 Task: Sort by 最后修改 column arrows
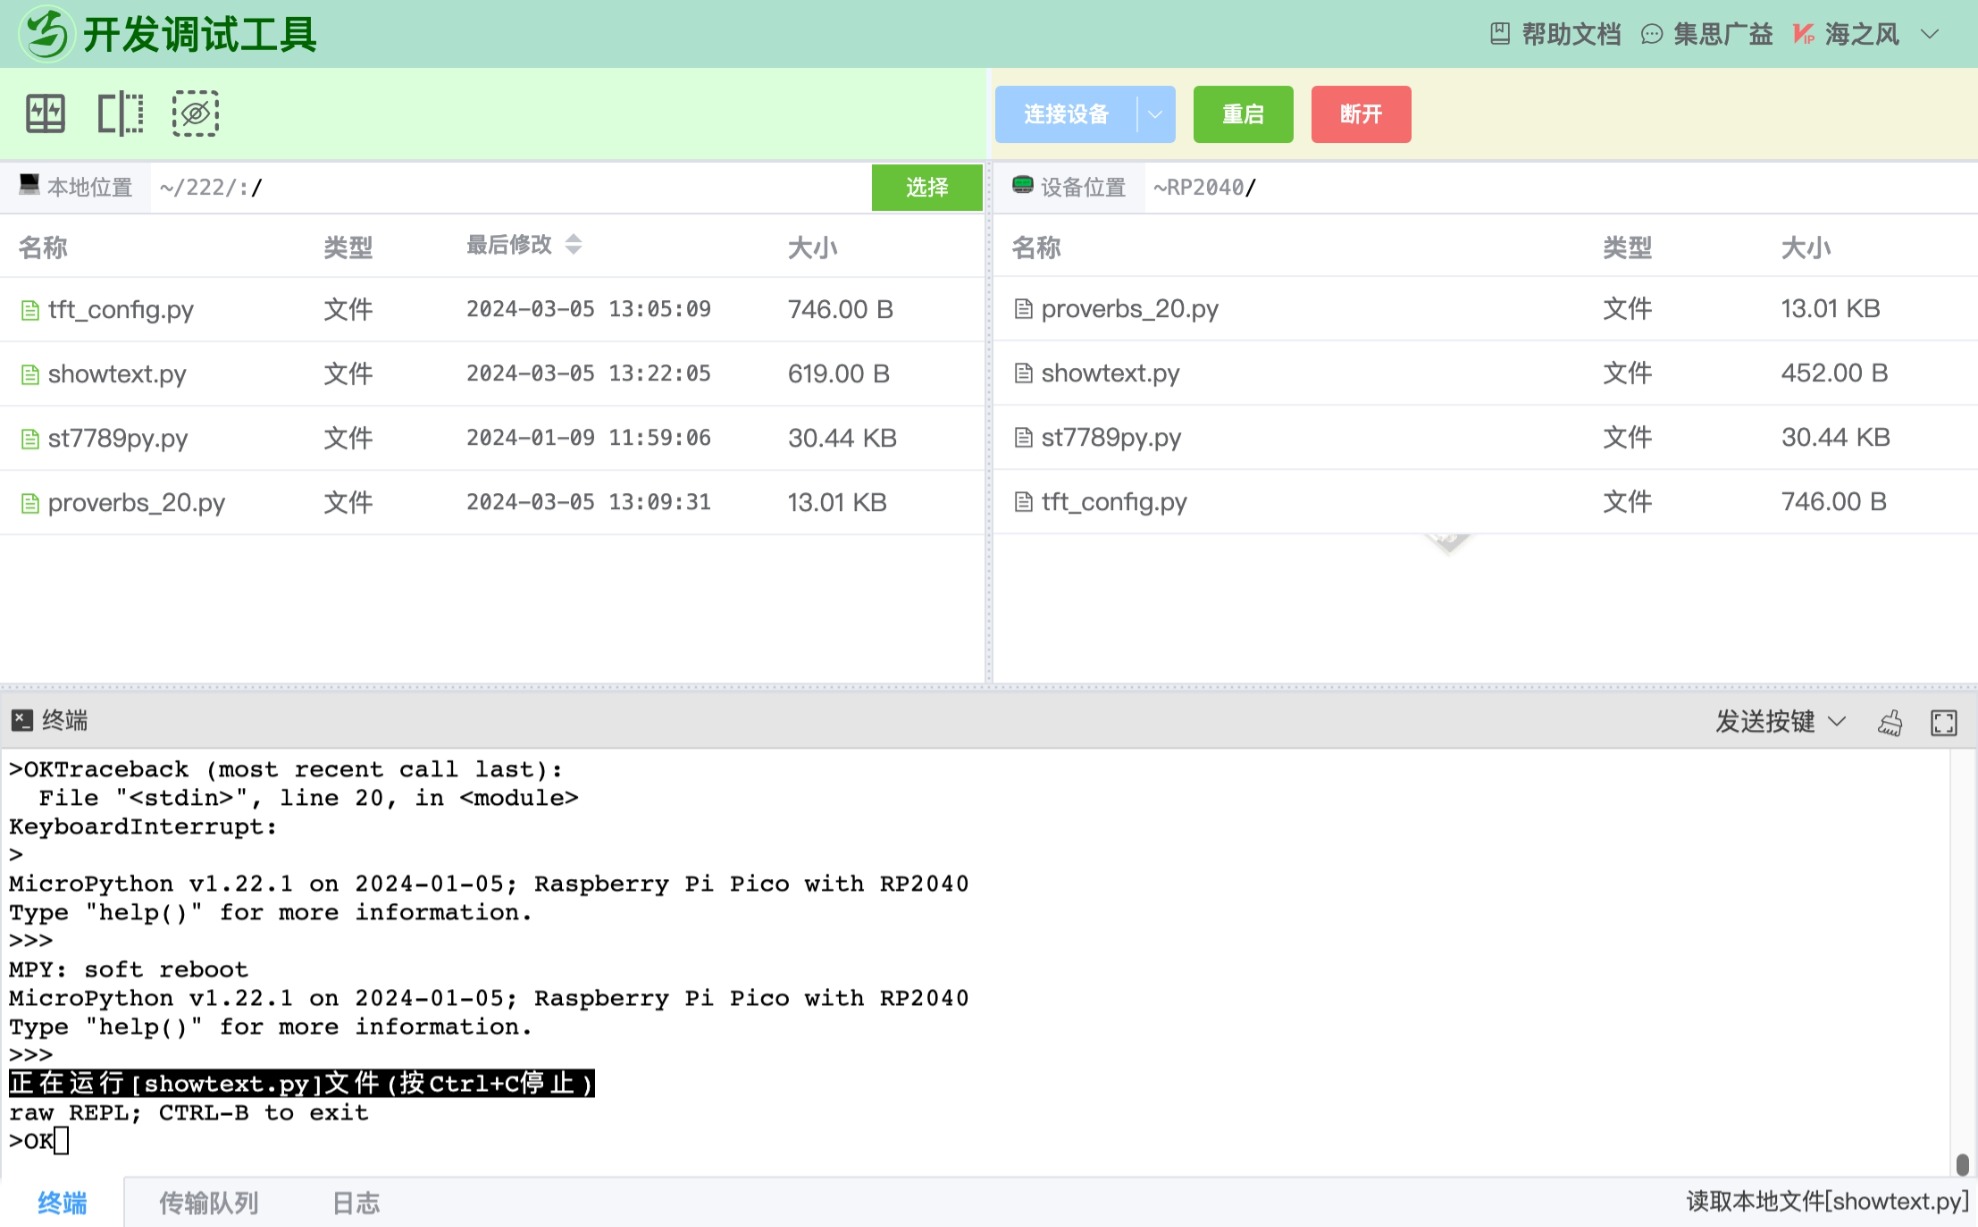573,245
